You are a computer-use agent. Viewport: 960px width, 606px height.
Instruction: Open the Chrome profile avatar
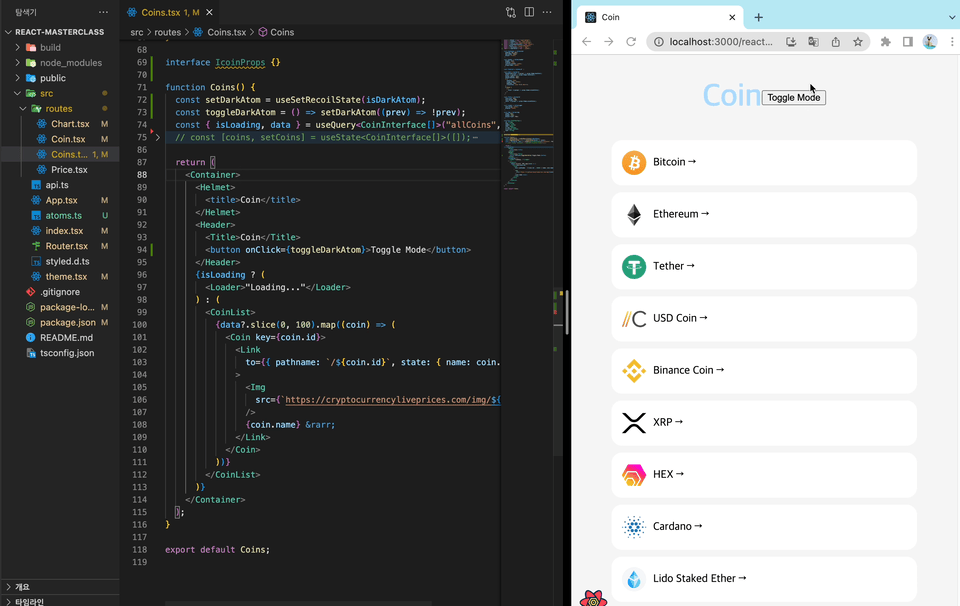tap(929, 42)
